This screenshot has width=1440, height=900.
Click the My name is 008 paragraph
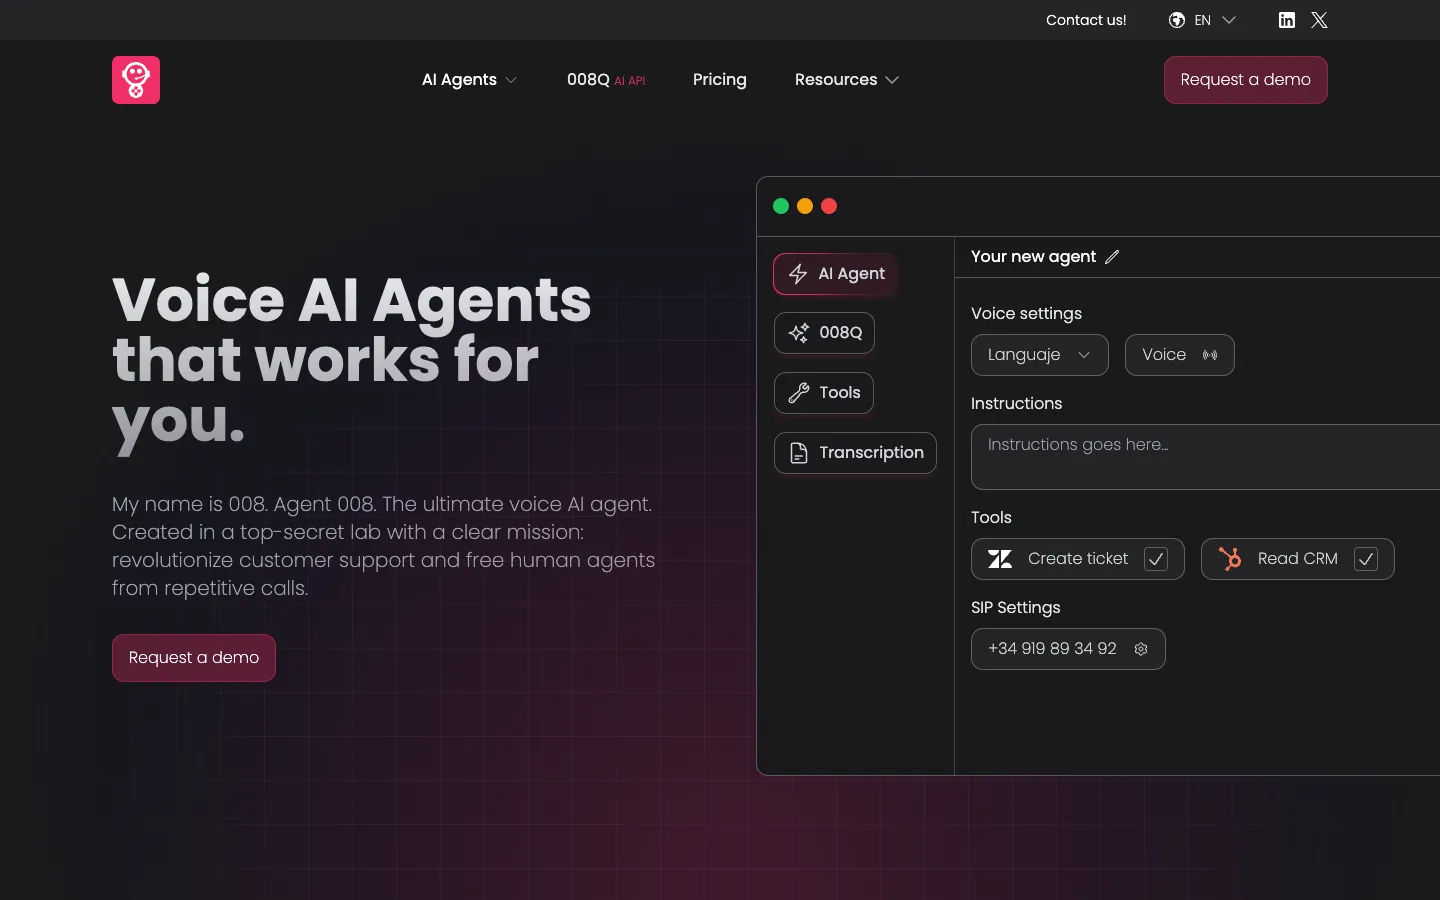pyautogui.click(x=384, y=546)
